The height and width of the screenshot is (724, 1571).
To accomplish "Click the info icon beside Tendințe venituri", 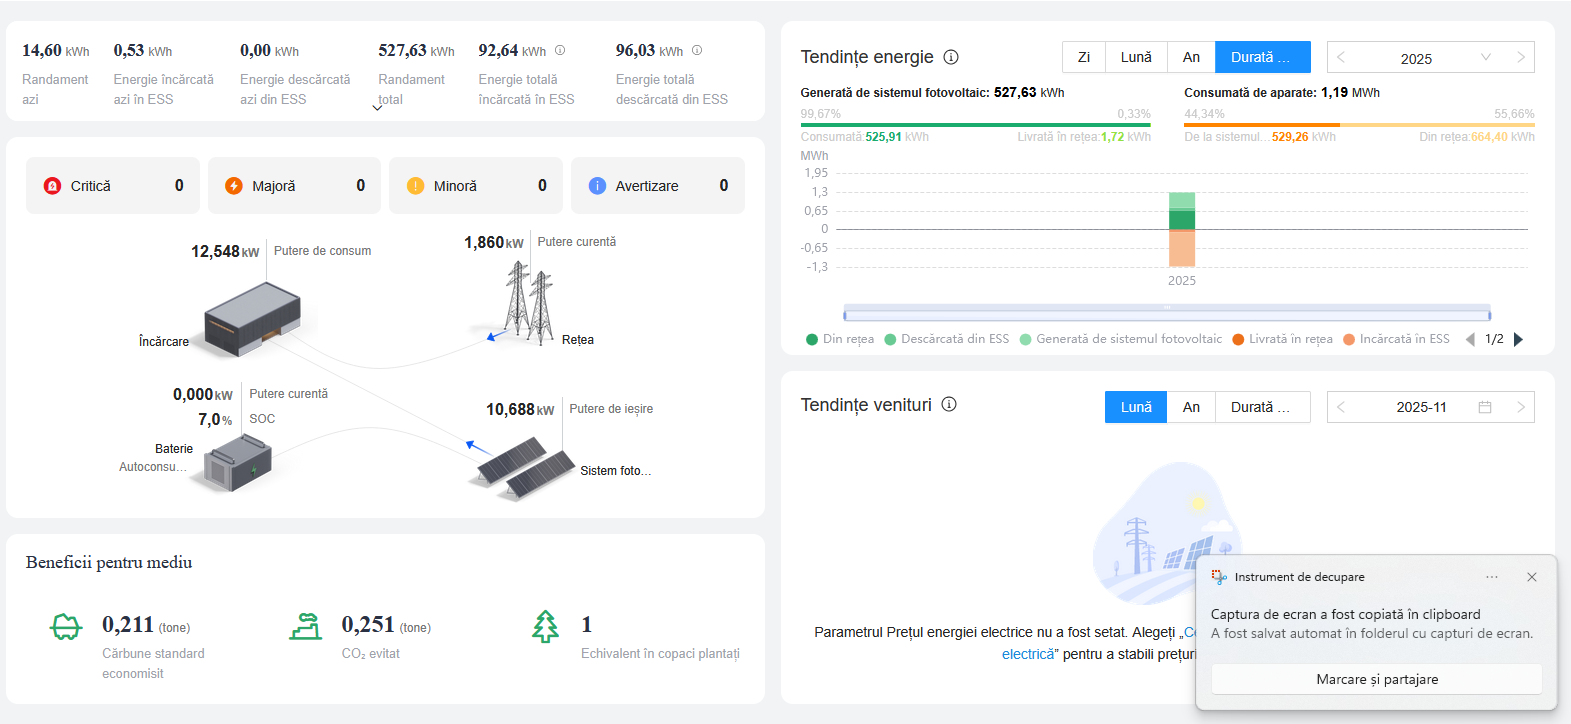I will (x=949, y=404).
